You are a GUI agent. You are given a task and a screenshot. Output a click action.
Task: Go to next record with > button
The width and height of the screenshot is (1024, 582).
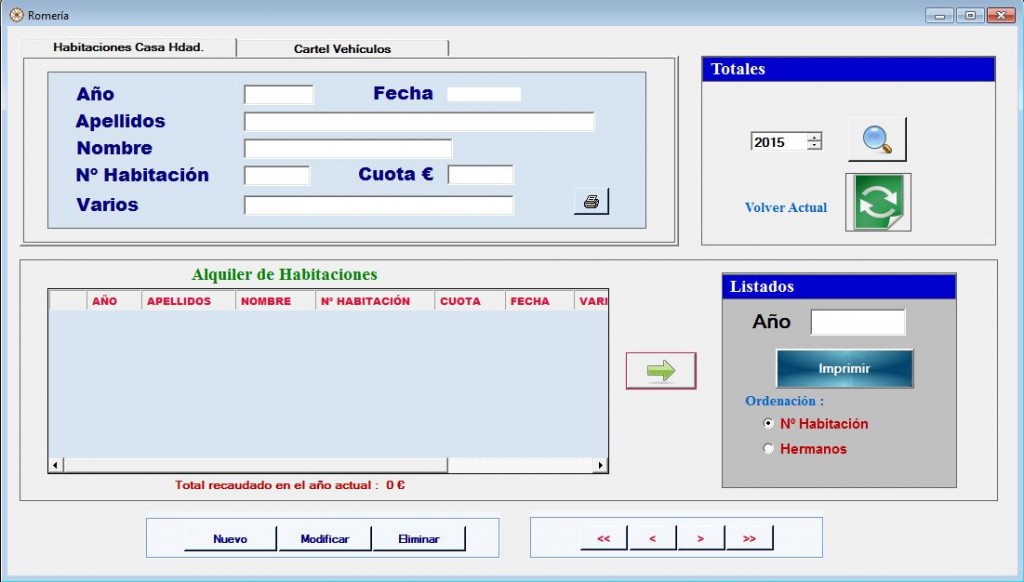click(x=700, y=538)
